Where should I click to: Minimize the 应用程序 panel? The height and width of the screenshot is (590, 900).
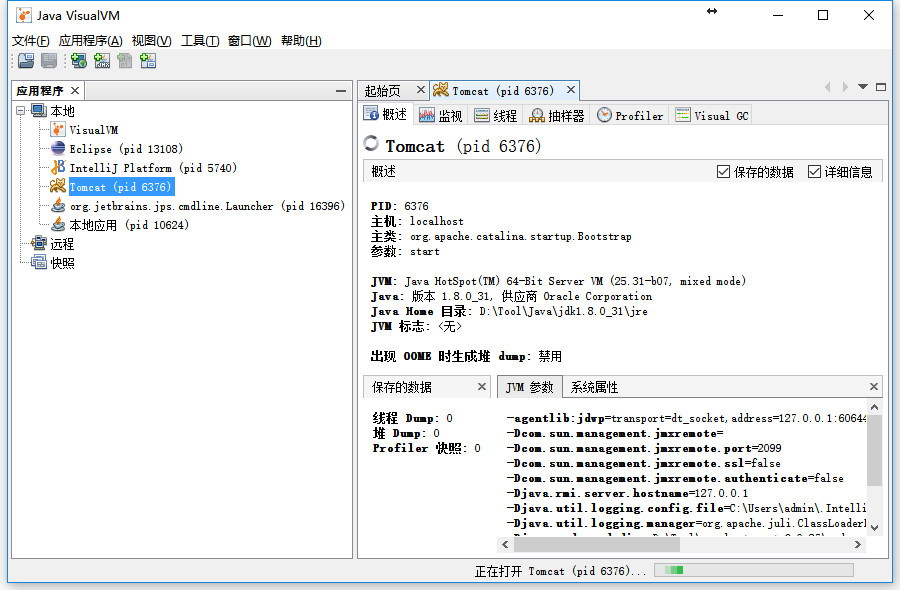click(341, 91)
